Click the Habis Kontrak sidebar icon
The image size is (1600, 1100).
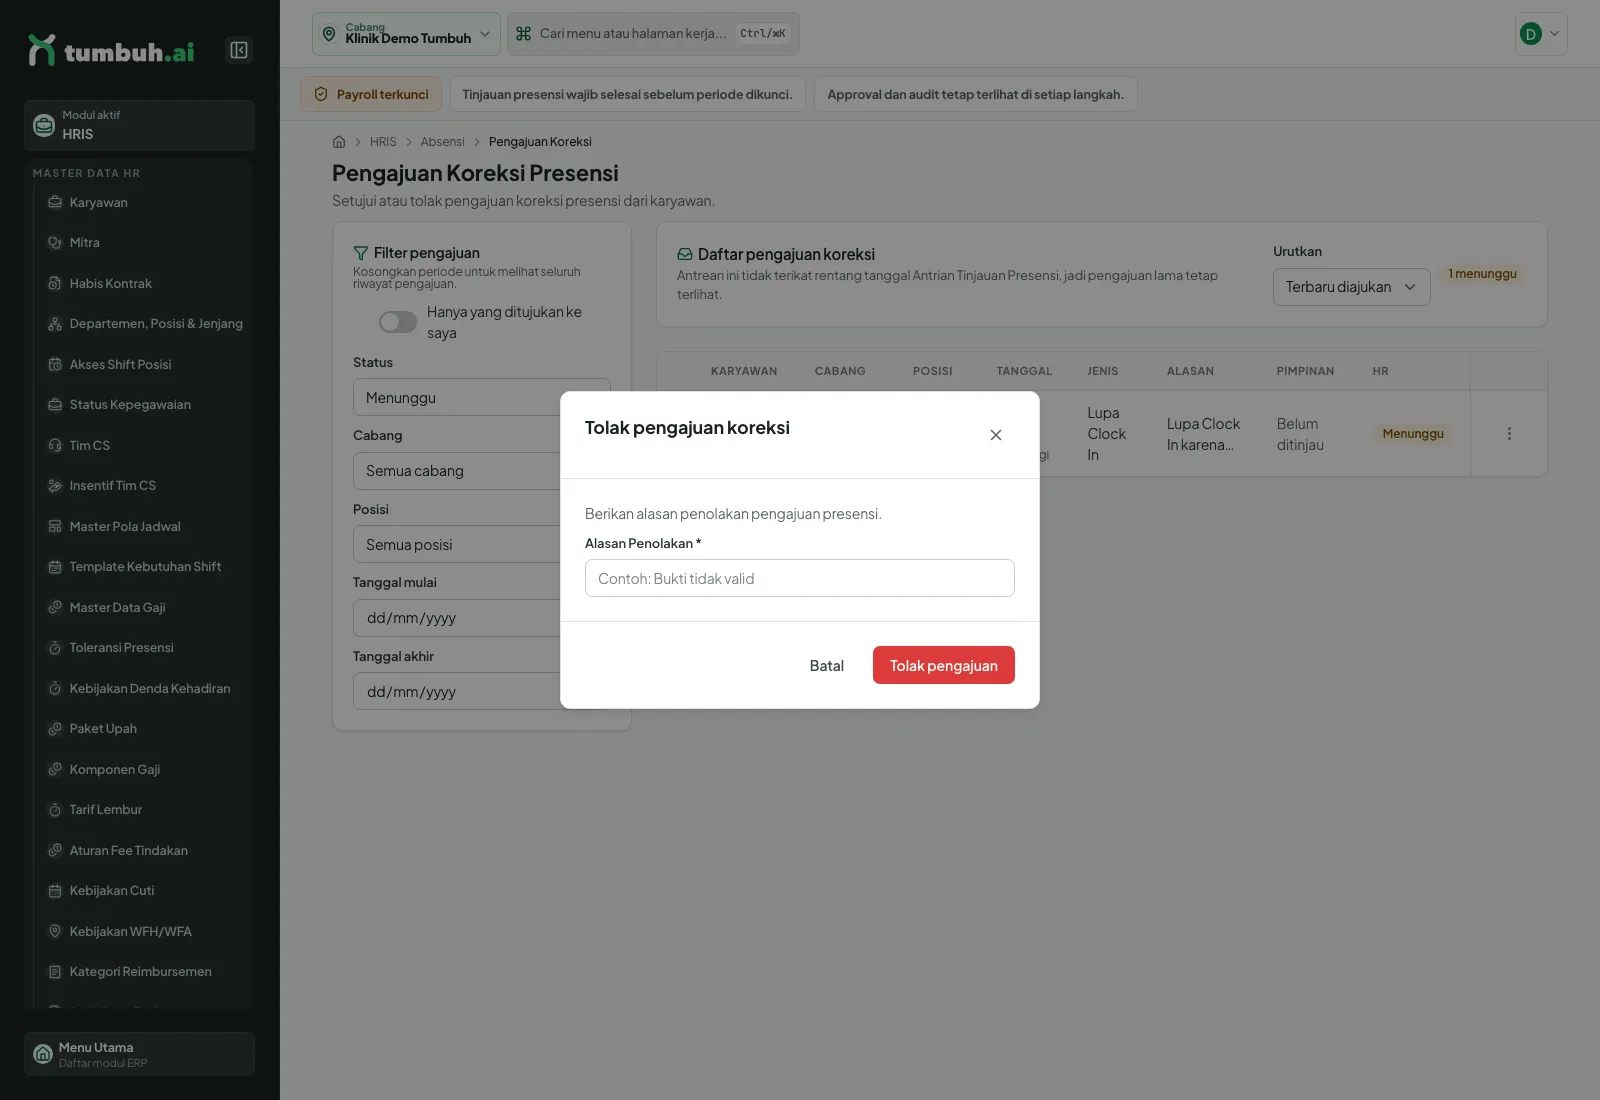click(x=55, y=284)
